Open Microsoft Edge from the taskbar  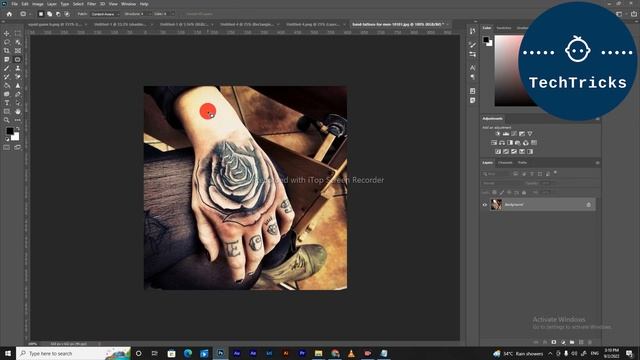[x=188, y=353]
